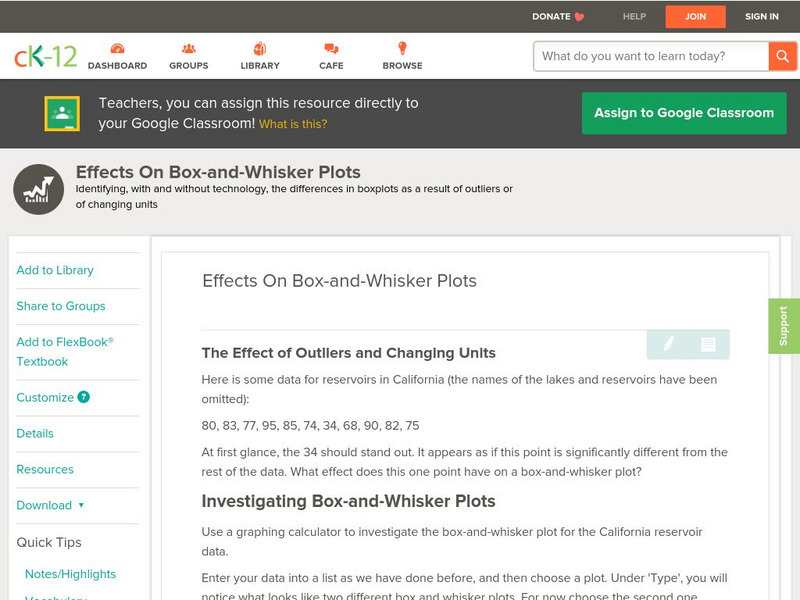Click the data line '80, 83, 77, 95...'
The width and height of the screenshot is (800, 600).
click(310, 426)
